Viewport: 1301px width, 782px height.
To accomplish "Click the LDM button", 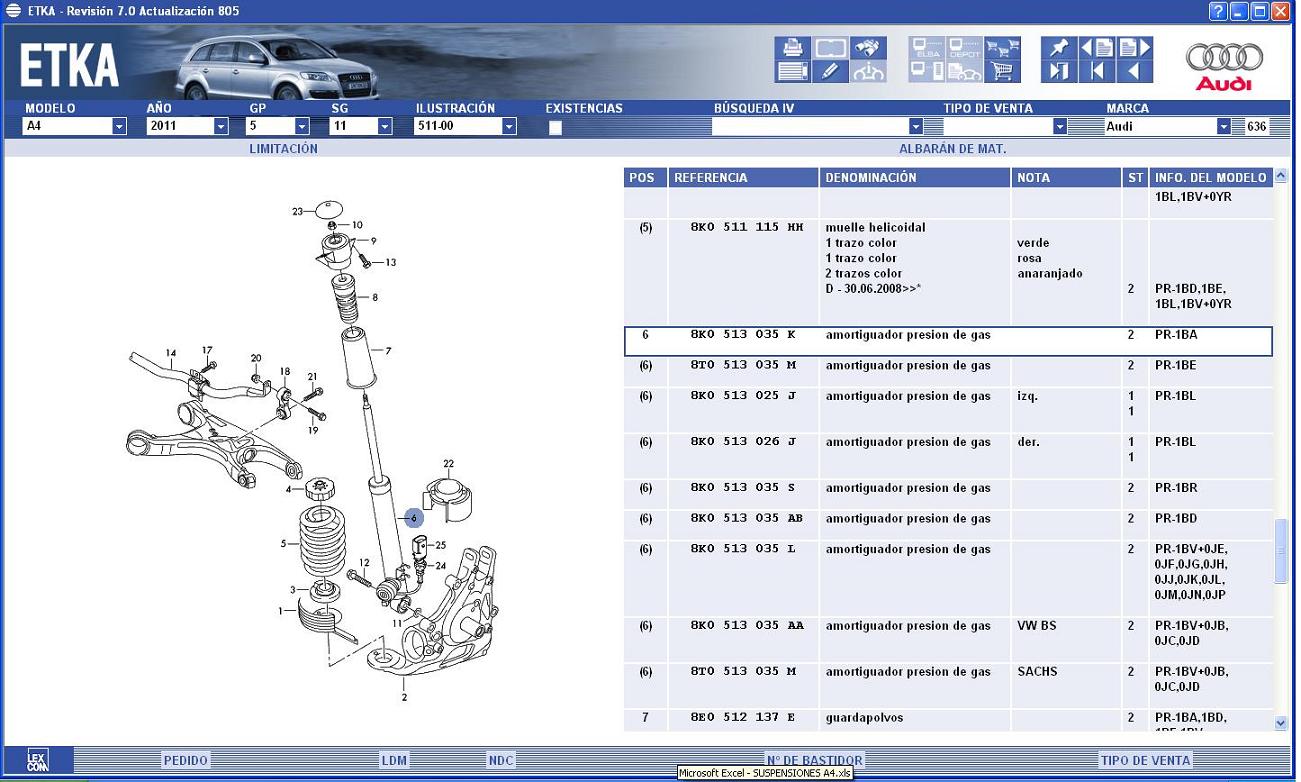I will [394, 760].
